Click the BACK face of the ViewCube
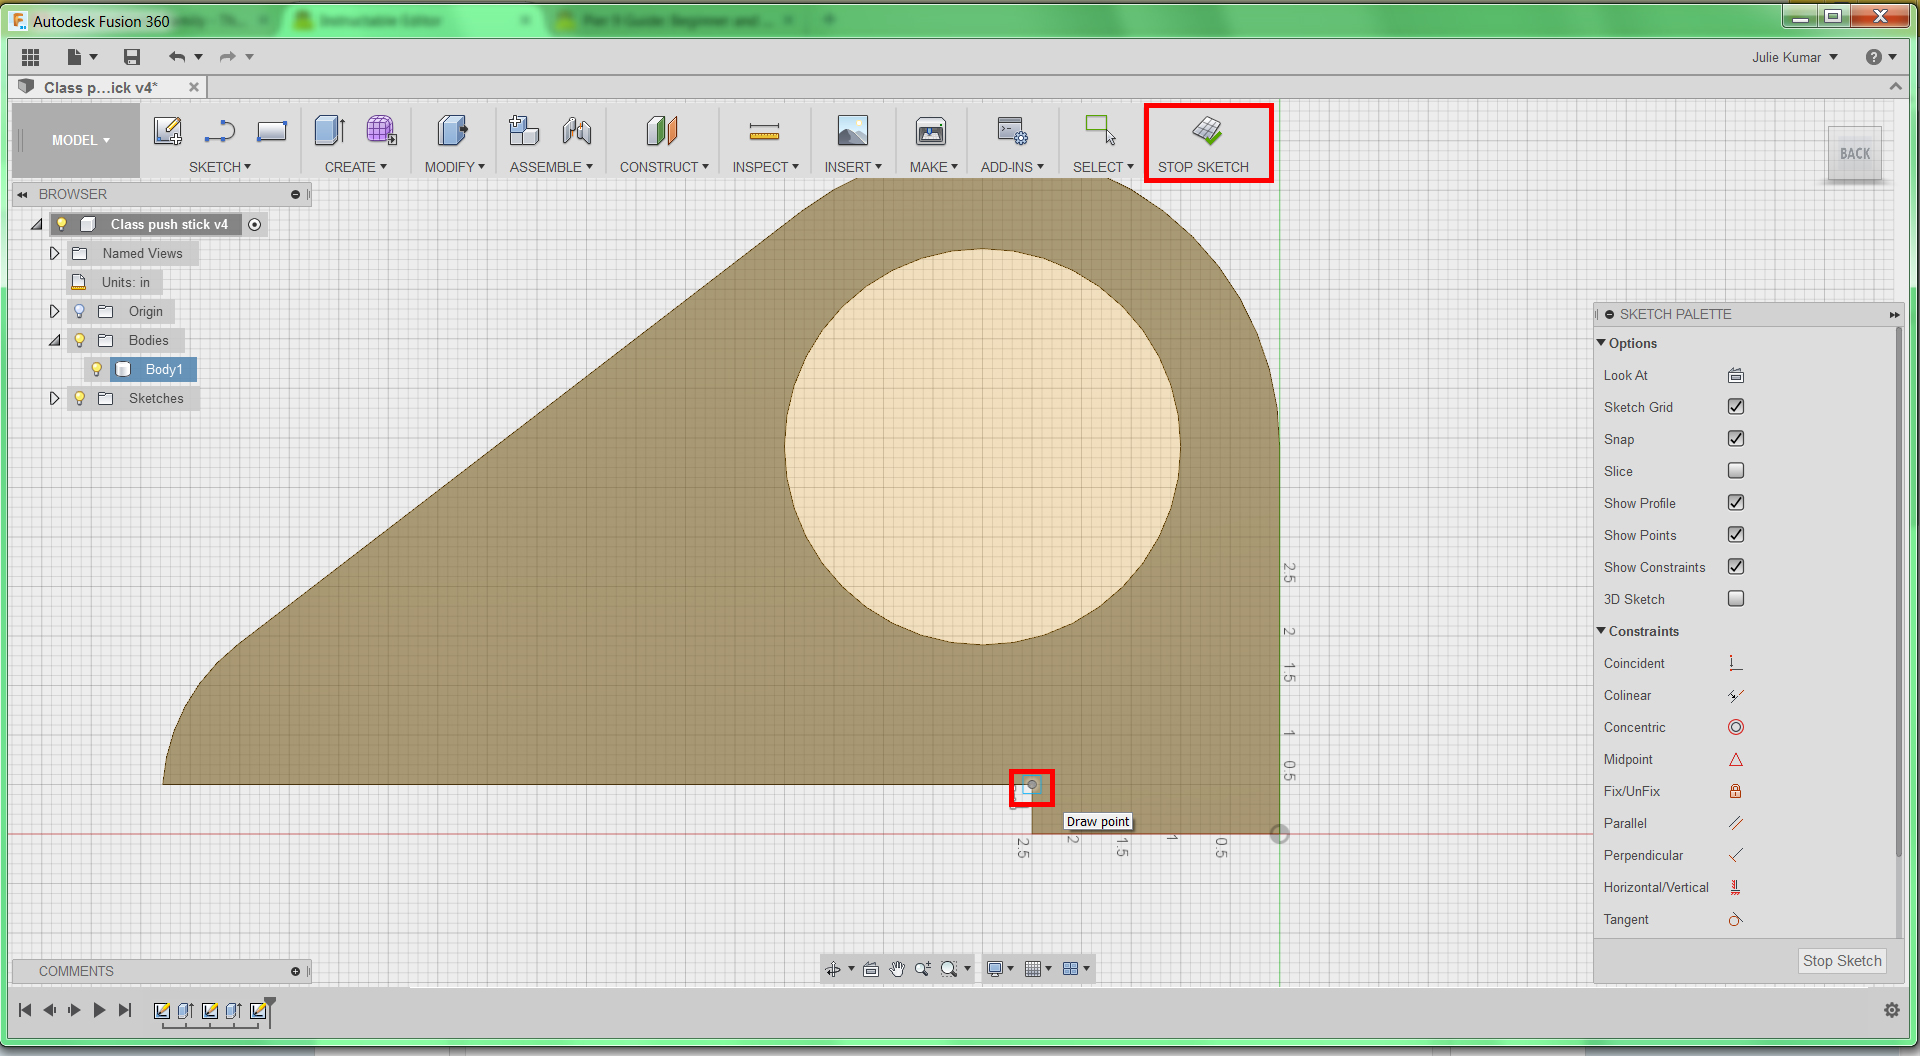Image resolution: width=1920 pixels, height=1056 pixels. (x=1855, y=154)
